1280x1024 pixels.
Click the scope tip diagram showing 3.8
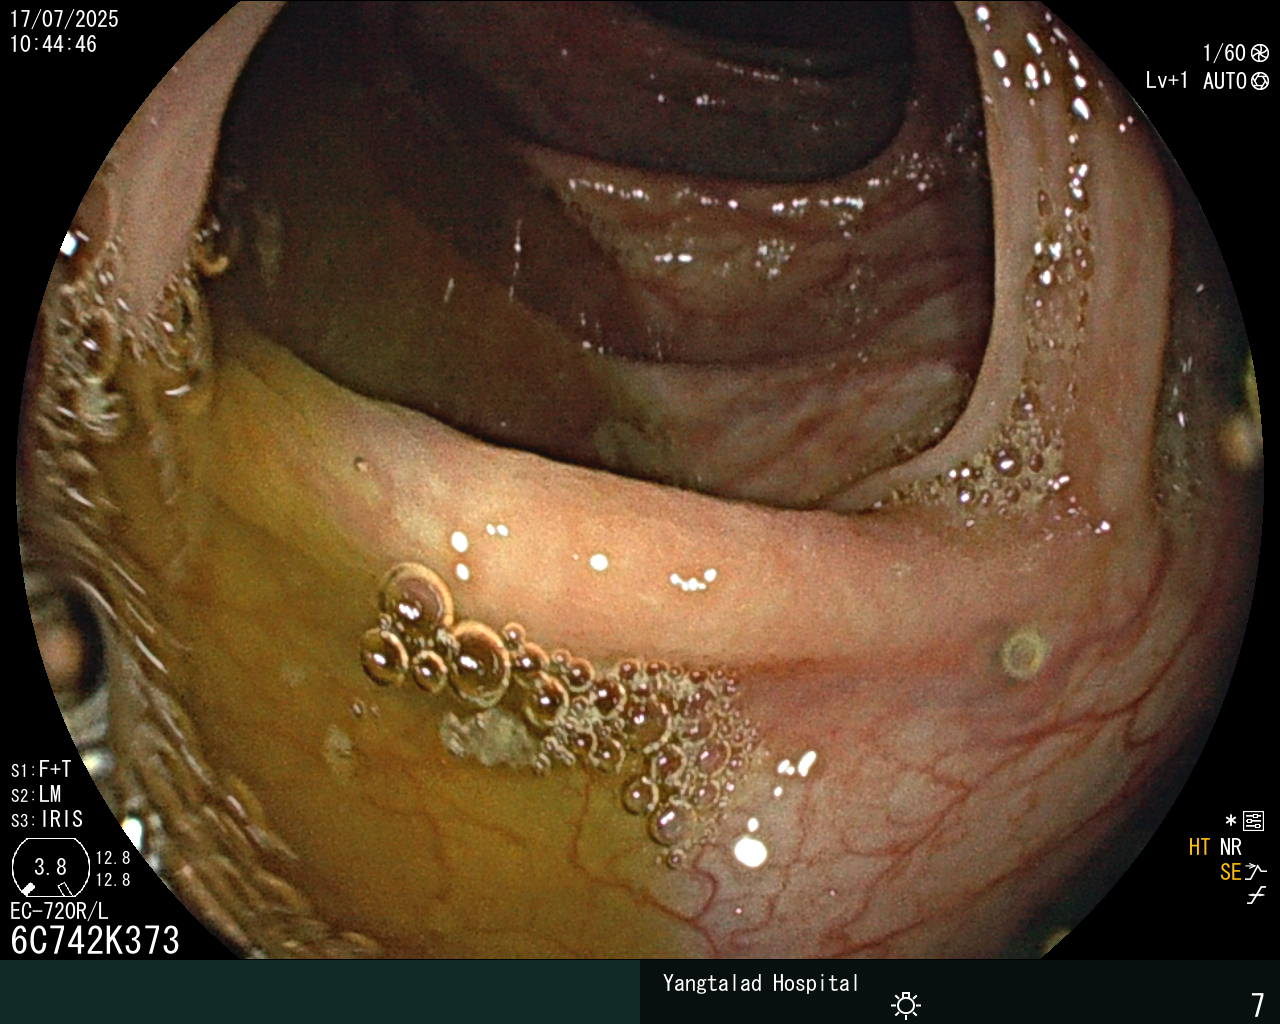pyautogui.click(x=51, y=866)
